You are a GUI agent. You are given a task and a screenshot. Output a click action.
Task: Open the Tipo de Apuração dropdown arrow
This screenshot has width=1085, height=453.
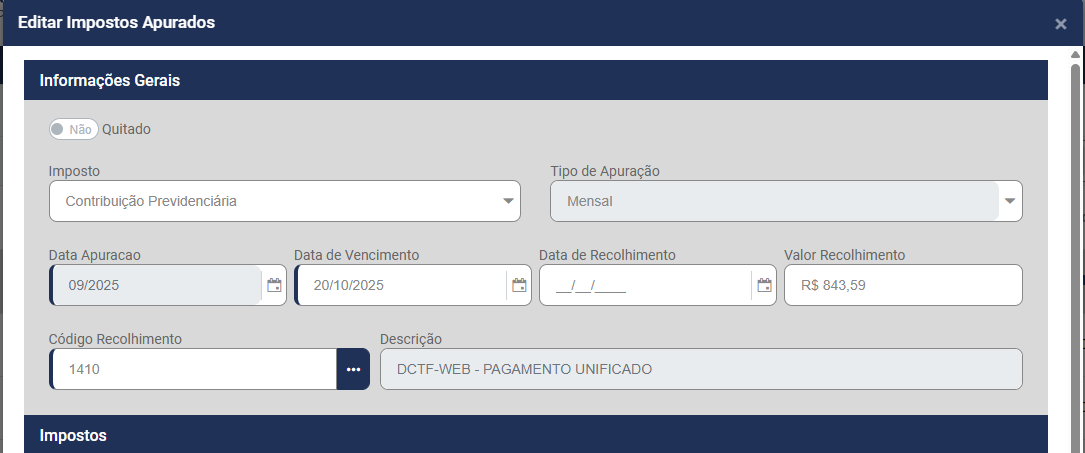click(x=1010, y=201)
